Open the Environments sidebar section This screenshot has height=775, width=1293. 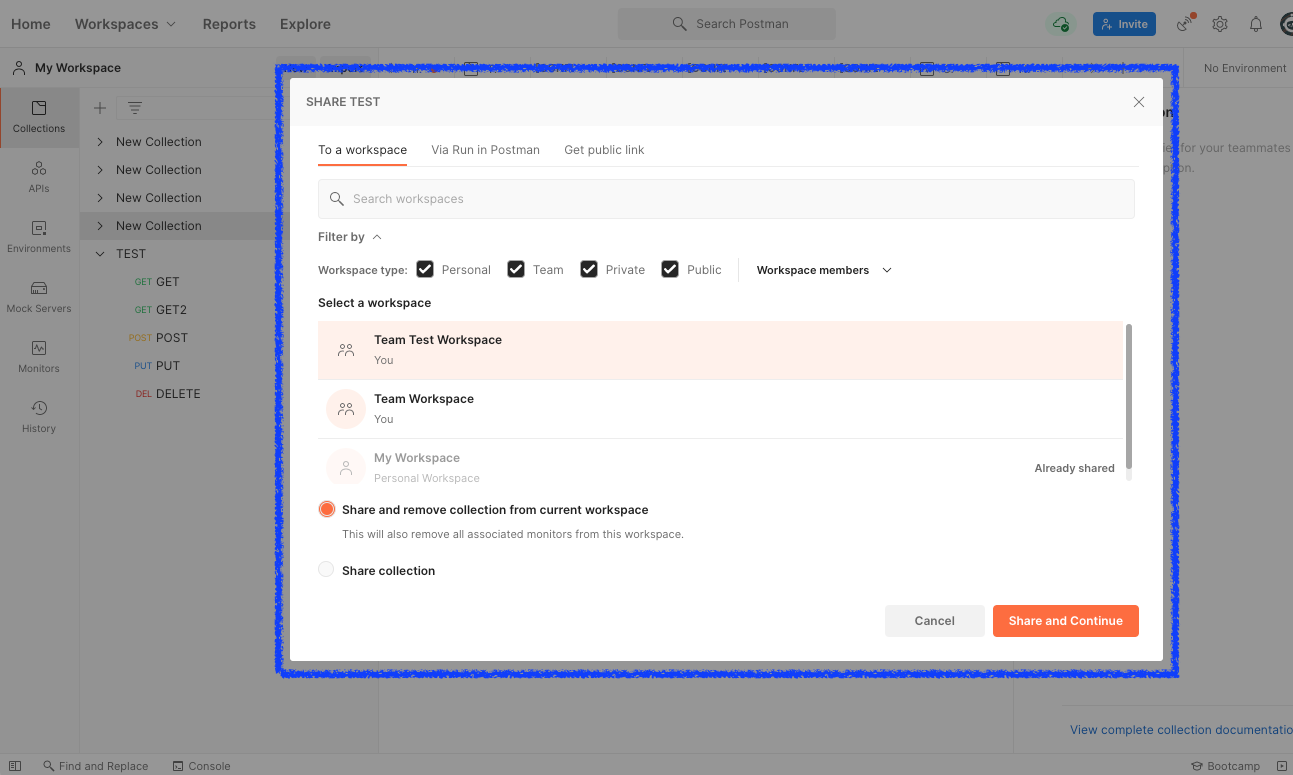point(39,237)
